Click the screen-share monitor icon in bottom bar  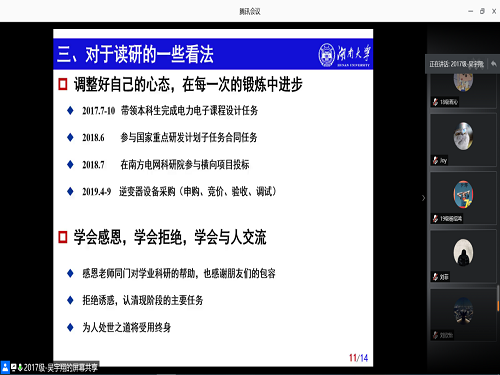[x=13, y=367]
